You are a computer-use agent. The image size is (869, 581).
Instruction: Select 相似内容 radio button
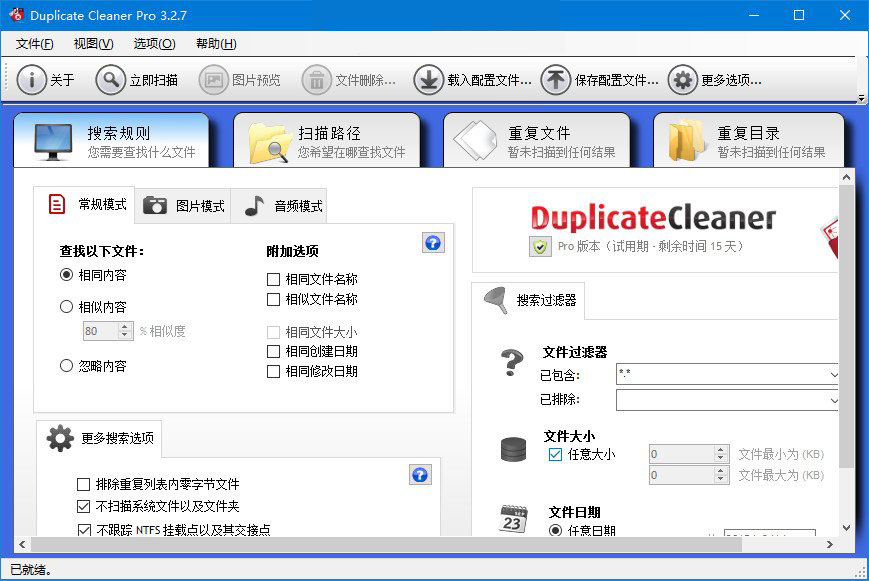(x=66, y=307)
